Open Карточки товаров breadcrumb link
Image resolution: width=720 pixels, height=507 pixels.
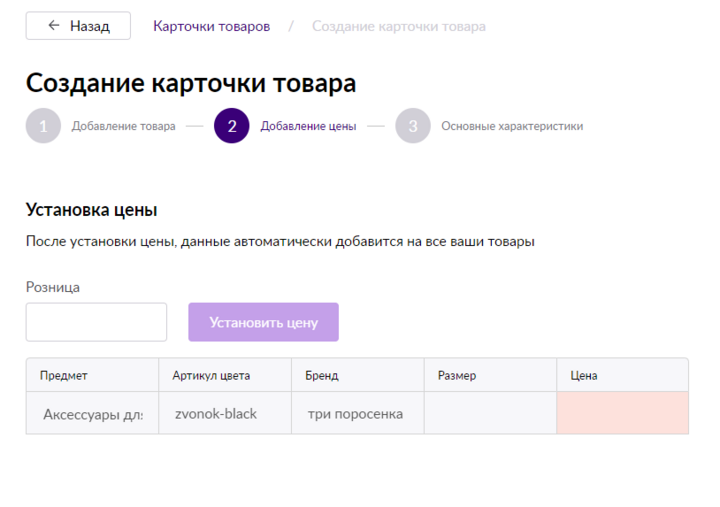point(211,26)
